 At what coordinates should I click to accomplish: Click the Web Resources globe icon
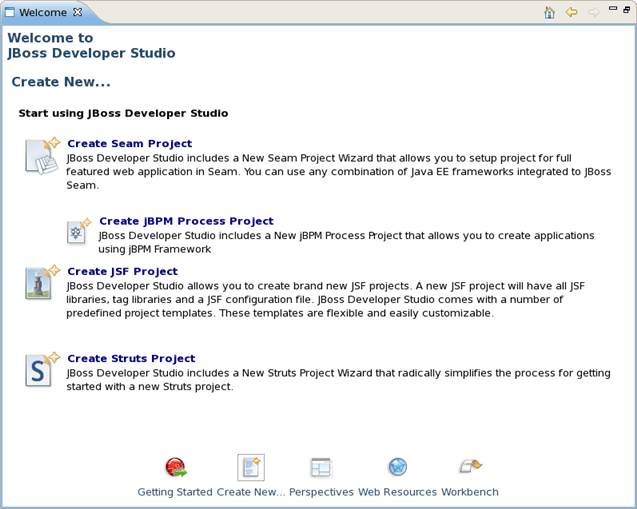(397, 467)
